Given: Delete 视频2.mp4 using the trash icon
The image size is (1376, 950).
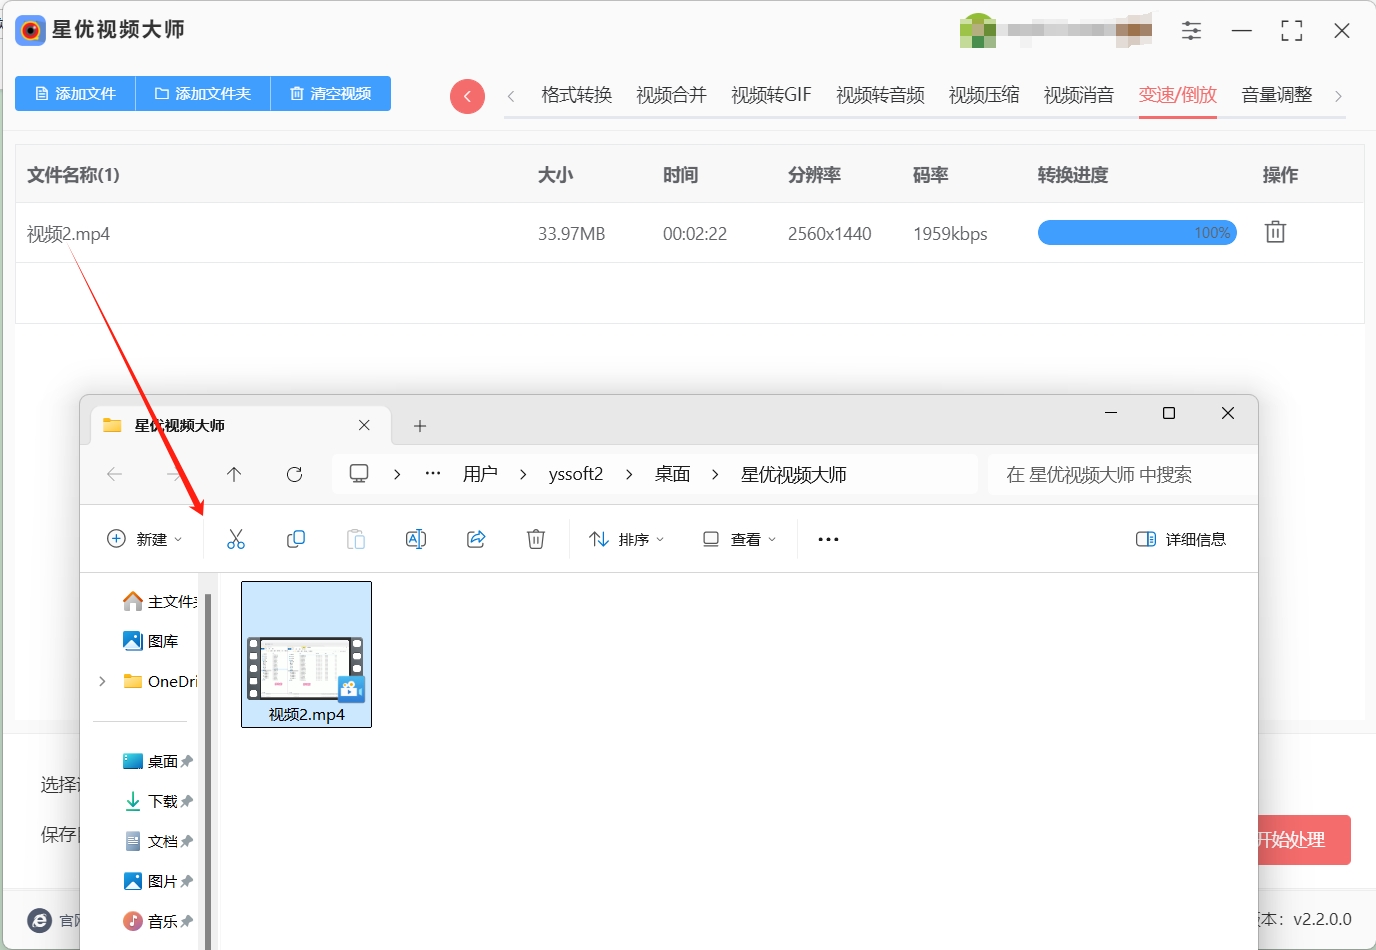Looking at the screenshot, I should click(1275, 232).
